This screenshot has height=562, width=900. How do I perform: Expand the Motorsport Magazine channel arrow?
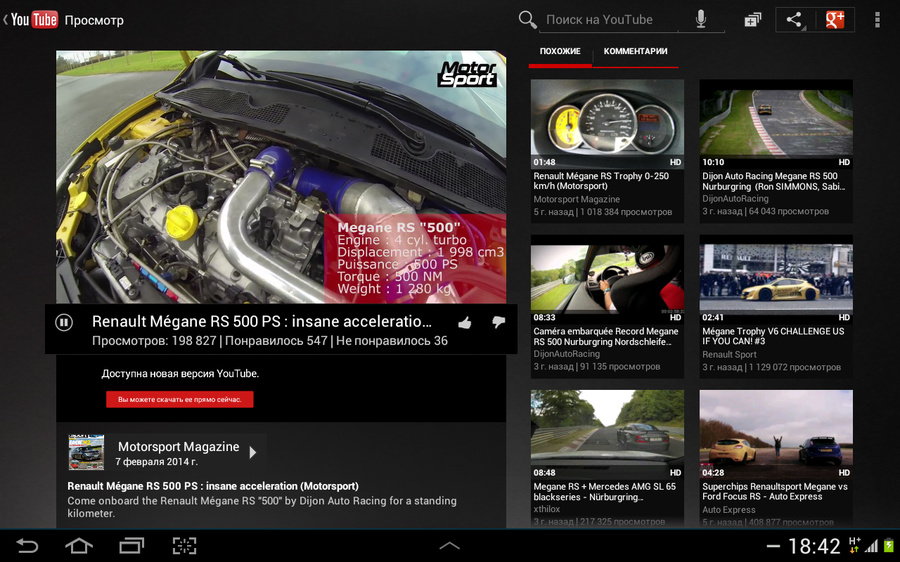253,452
